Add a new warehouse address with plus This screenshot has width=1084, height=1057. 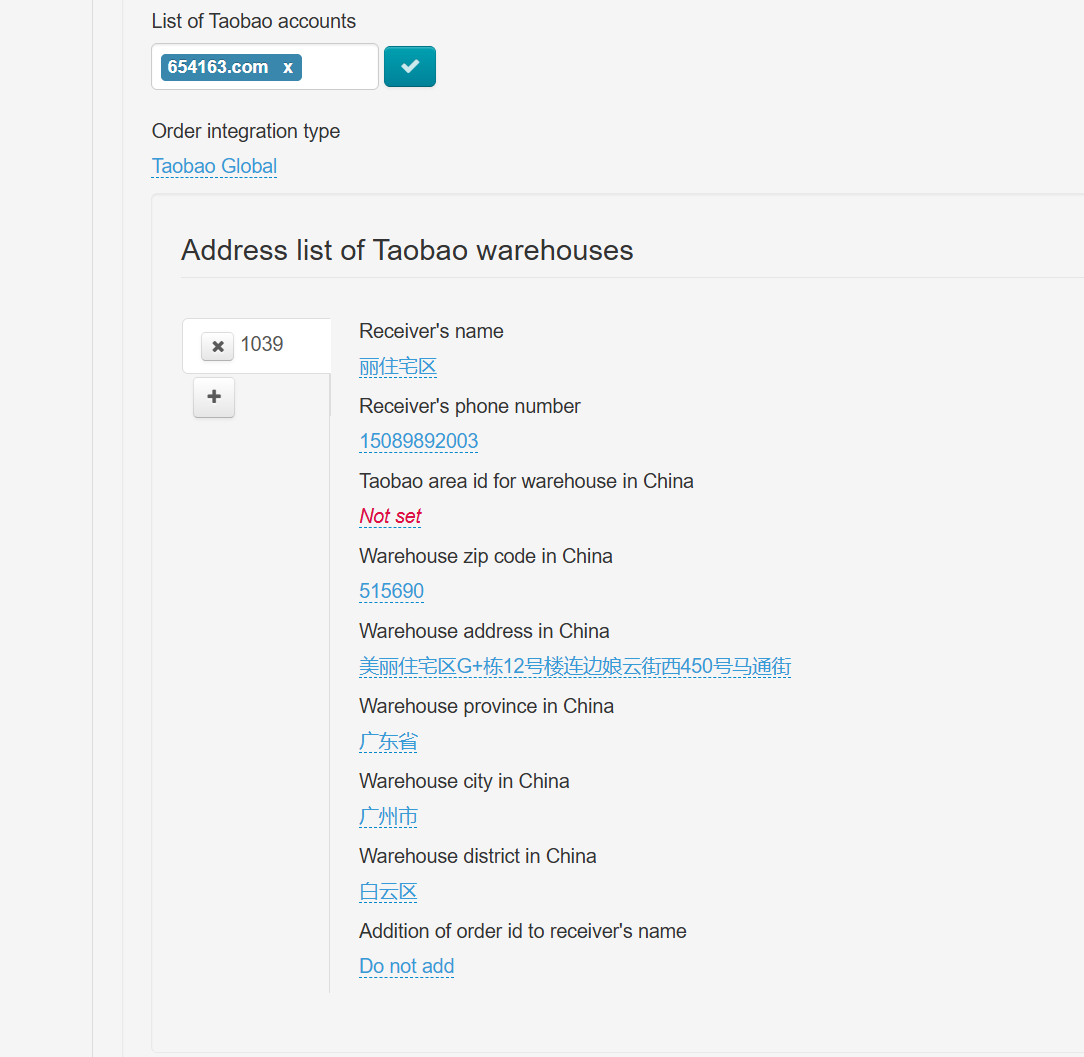pyautogui.click(x=214, y=397)
